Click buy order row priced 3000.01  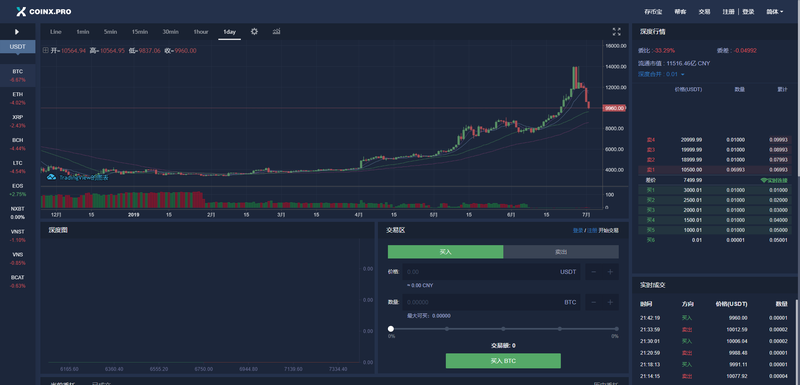(714, 190)
